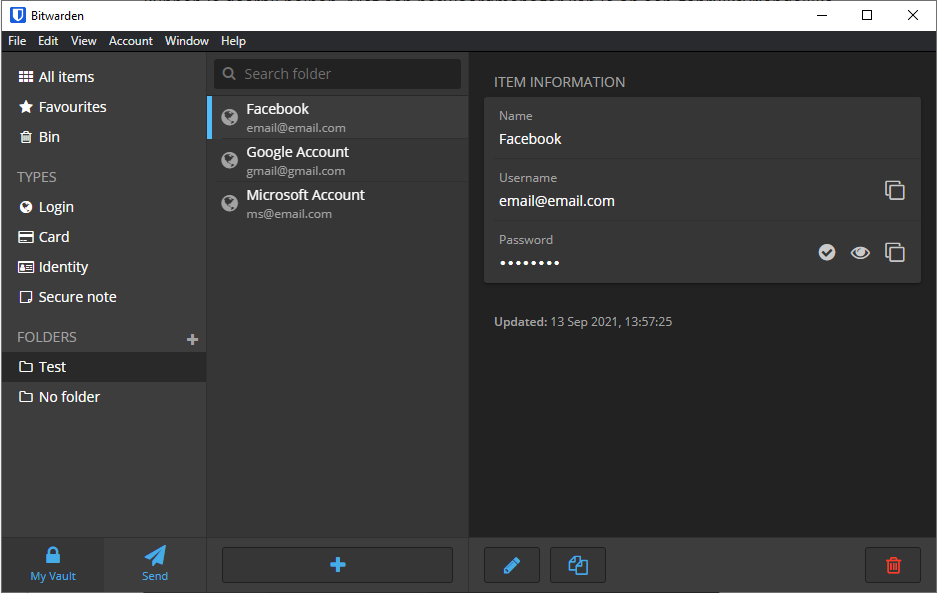Click the Google Account globe icon
Viewport: 939px width, 593px height.
(x=229, y=160)
